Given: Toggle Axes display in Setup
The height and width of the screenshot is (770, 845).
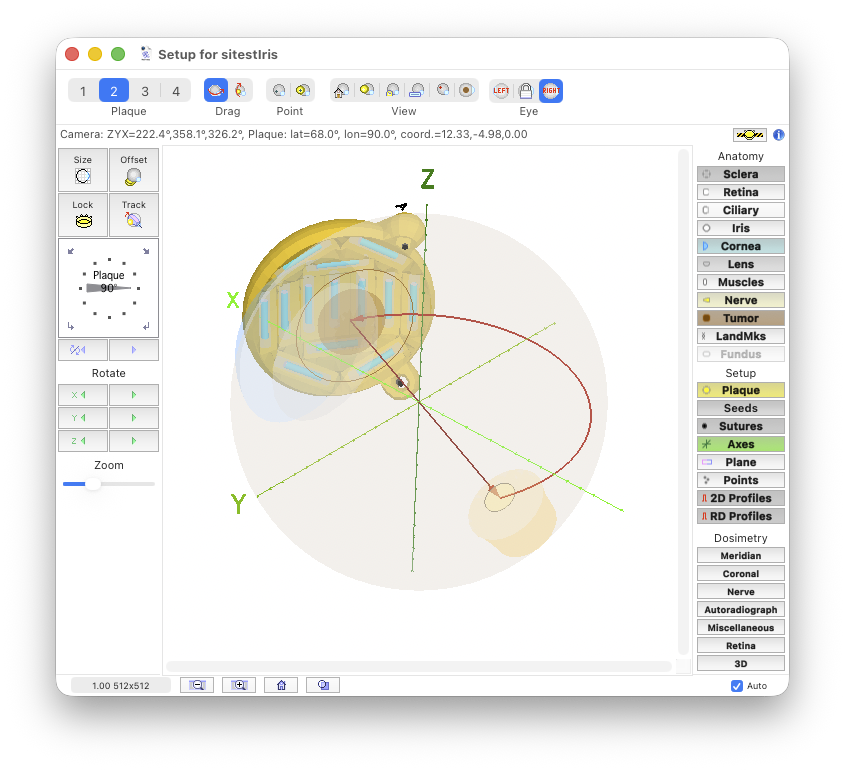Looking at the screenshot, I should tap(740, 444).
